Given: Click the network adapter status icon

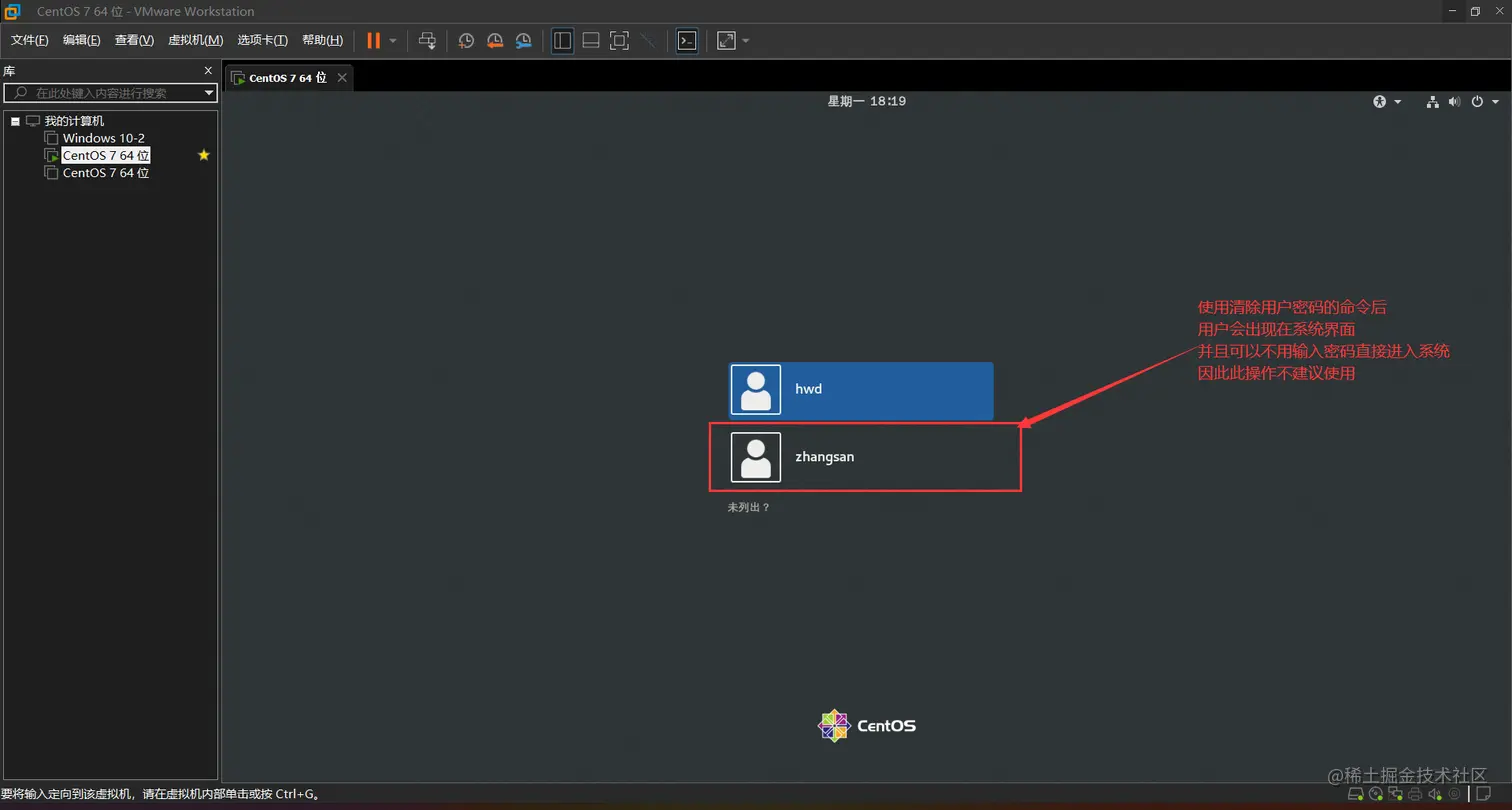Looking at the screenshot, I should point(1395,795).
